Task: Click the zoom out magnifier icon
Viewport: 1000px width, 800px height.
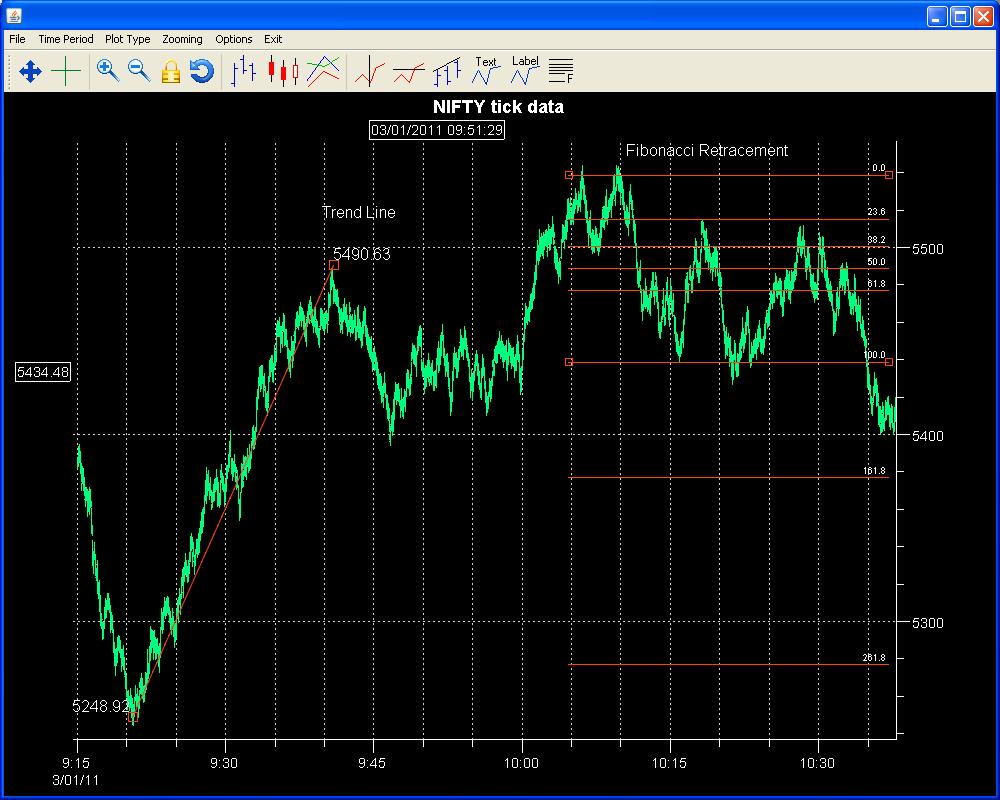Action: coord(139,70)
